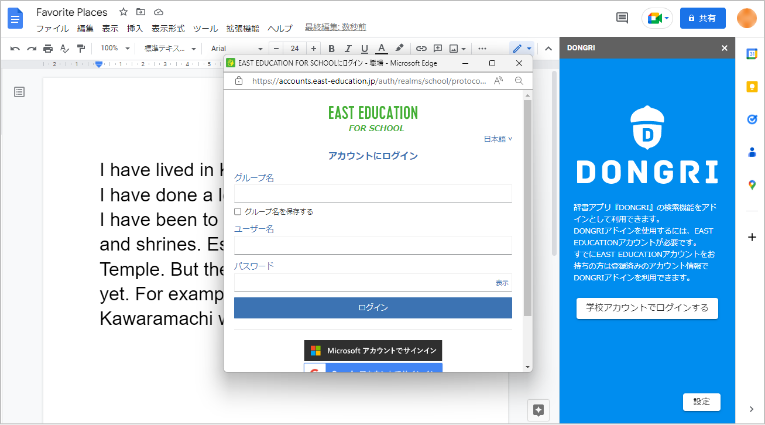Open the 表示 menu
This screenshot has width=765, height=425.
[110, 28]
